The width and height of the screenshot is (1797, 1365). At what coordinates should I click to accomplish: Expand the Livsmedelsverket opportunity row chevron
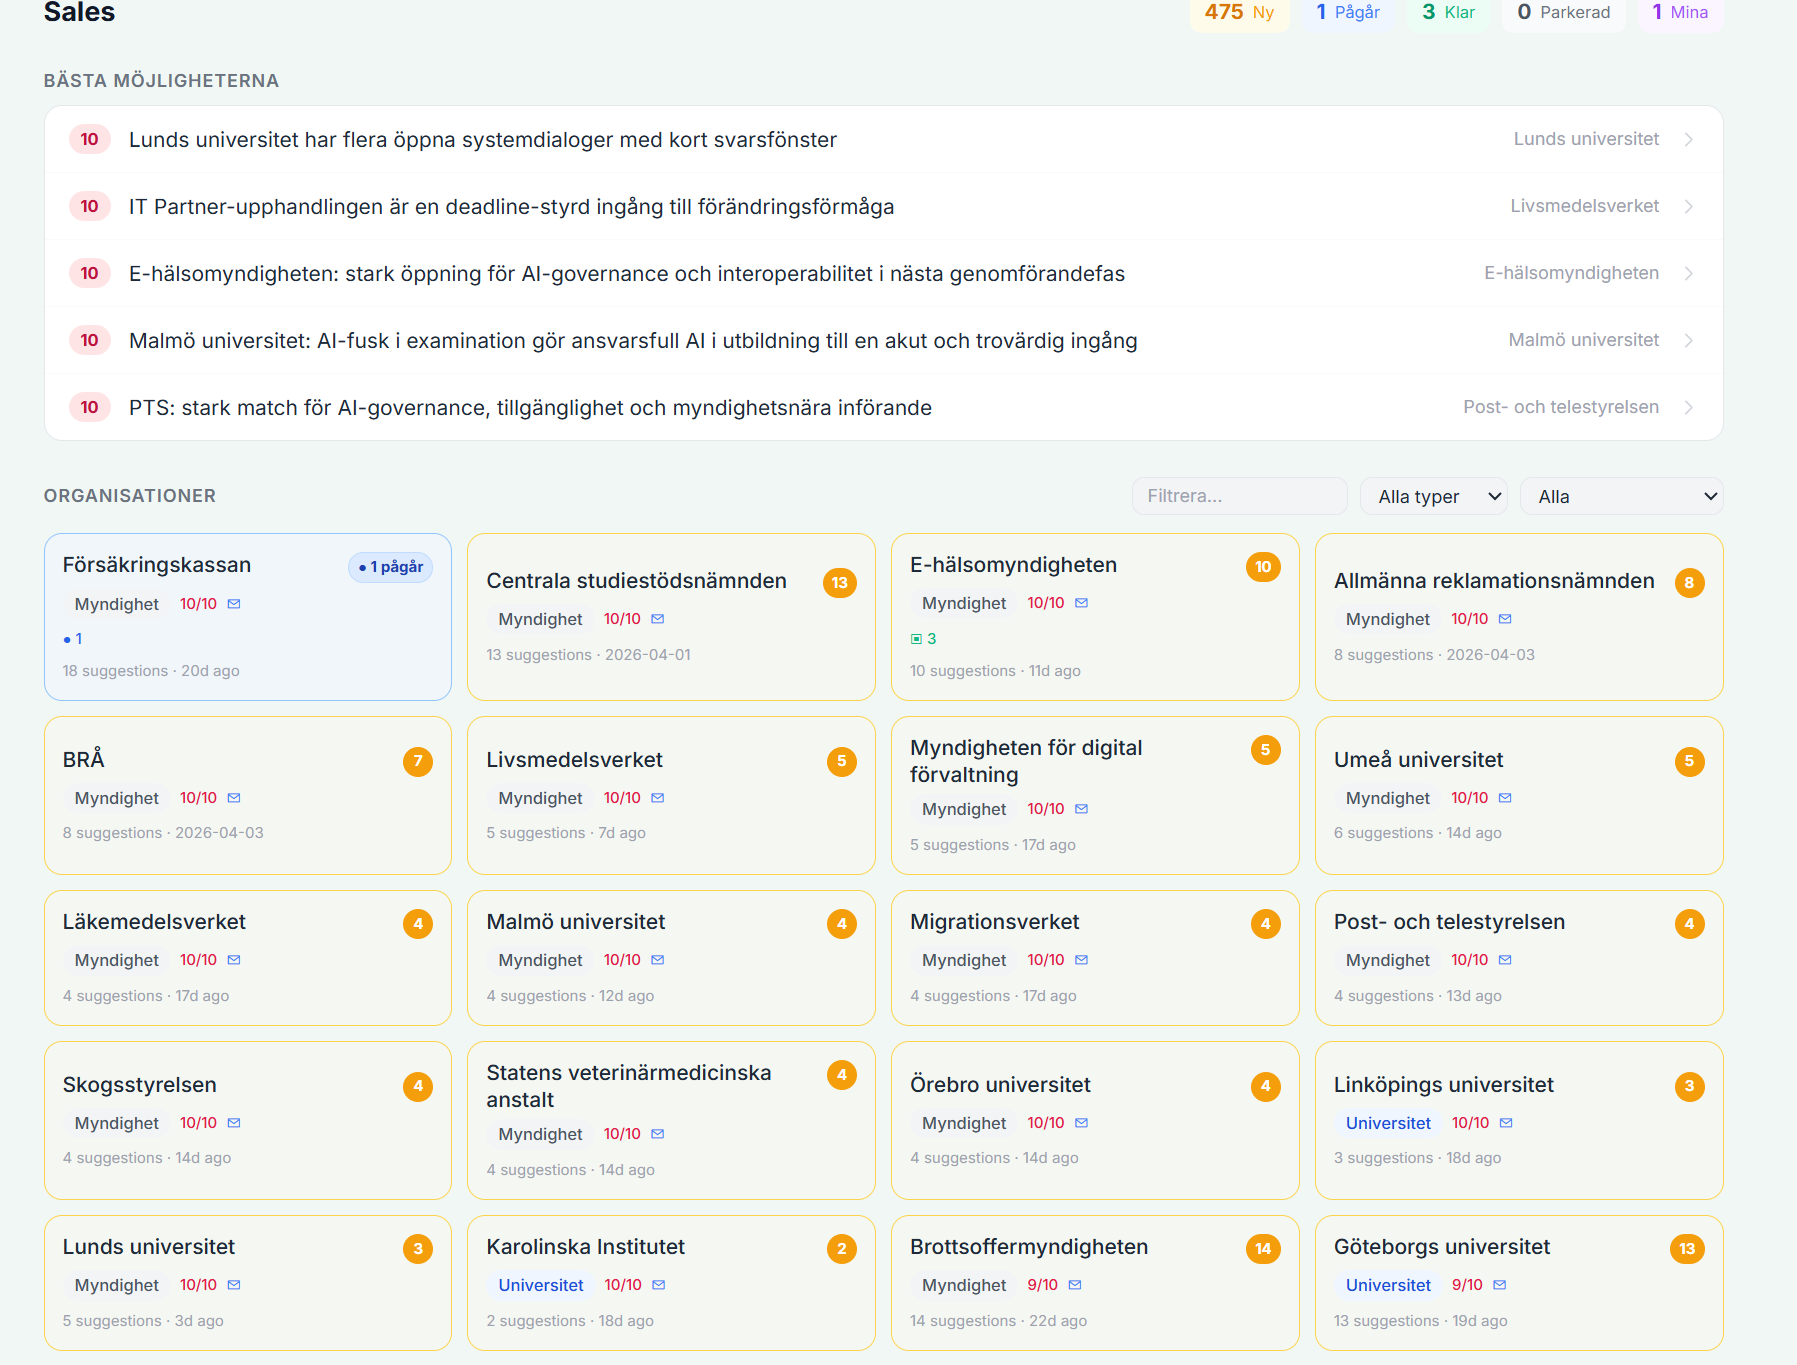coord(1689,206)
